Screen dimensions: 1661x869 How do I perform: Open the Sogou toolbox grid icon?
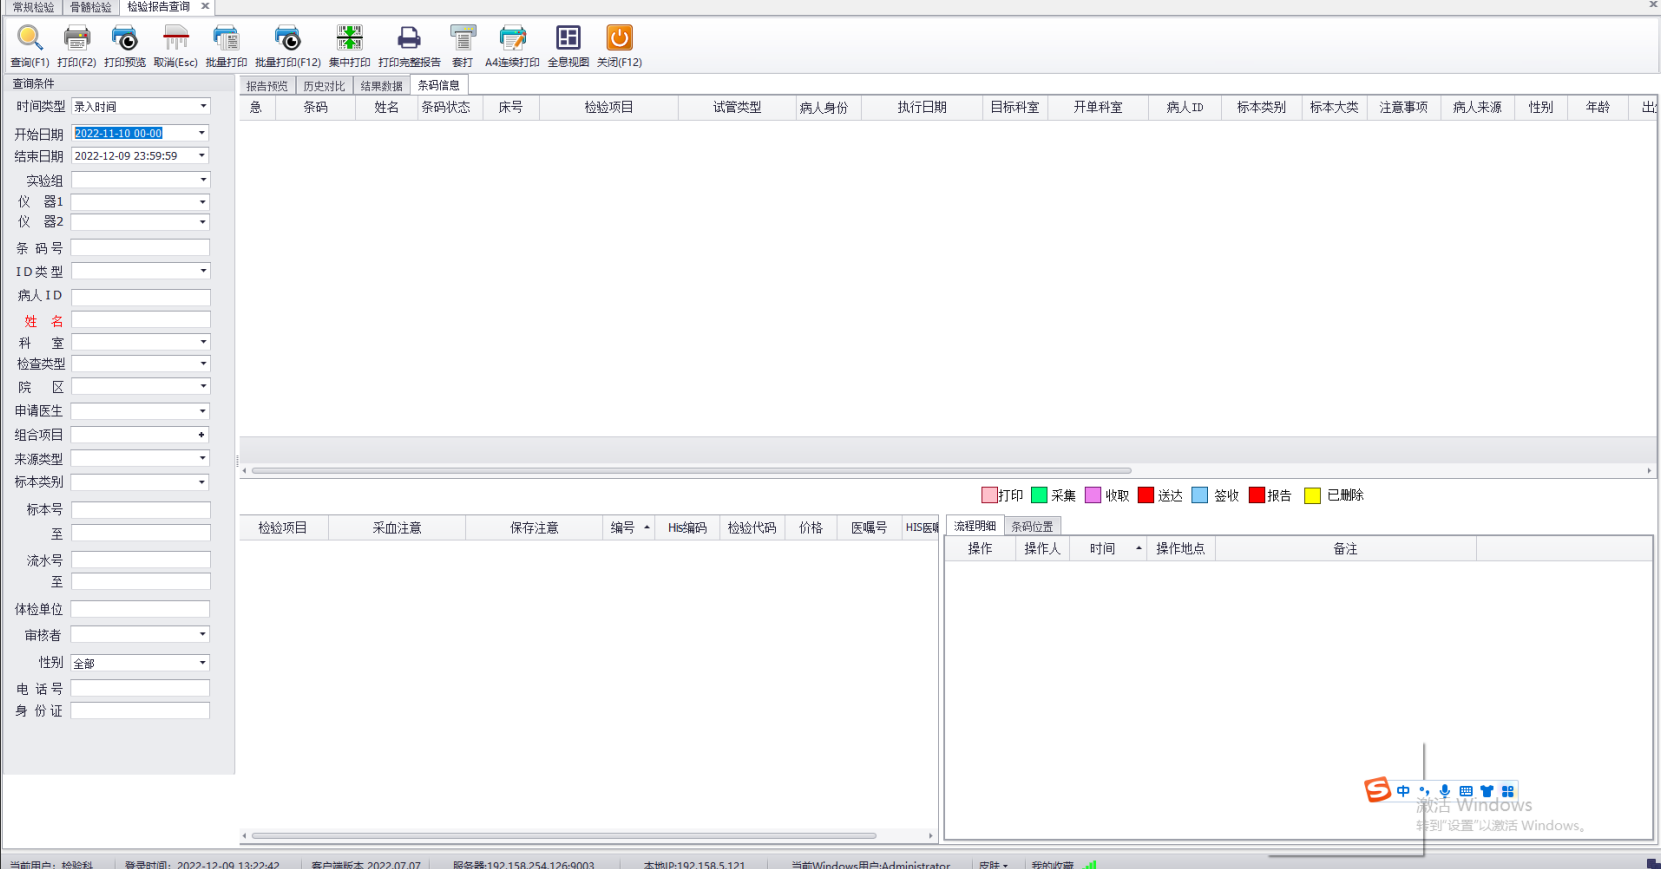click(x=1508, y=791)
